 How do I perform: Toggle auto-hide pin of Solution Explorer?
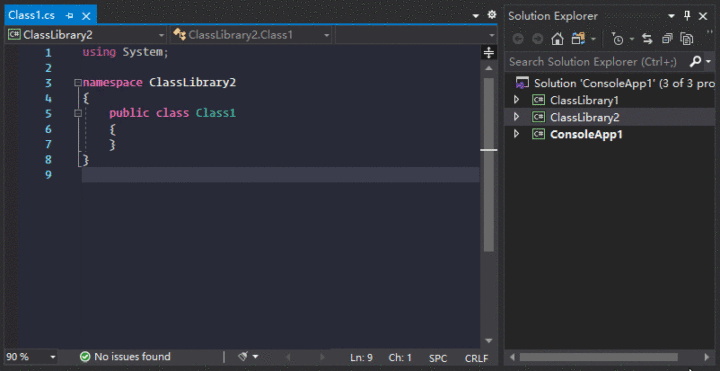[x=687, y=16]
